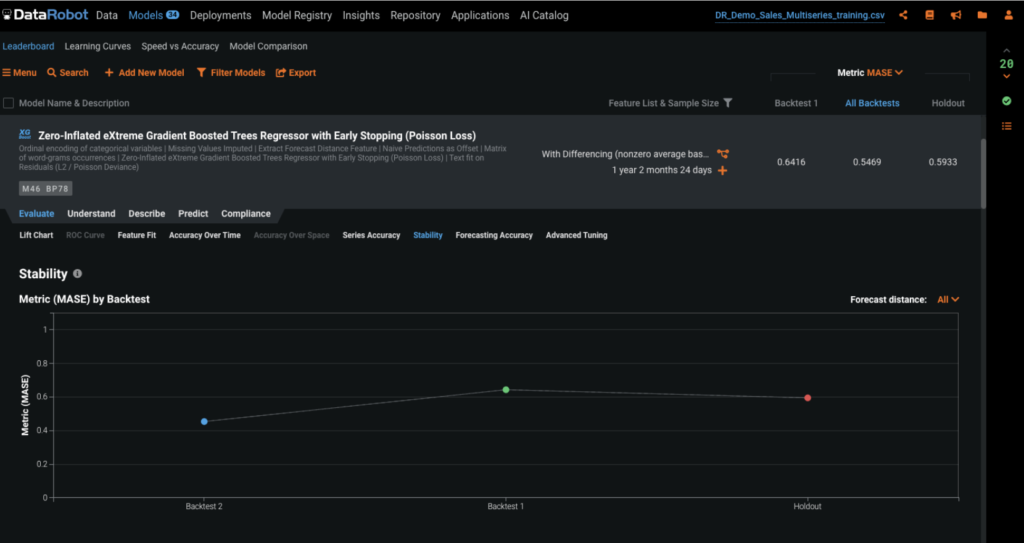The image size is (1024, 543).
Task: Select the Predict tab
Action: point(193,214)
